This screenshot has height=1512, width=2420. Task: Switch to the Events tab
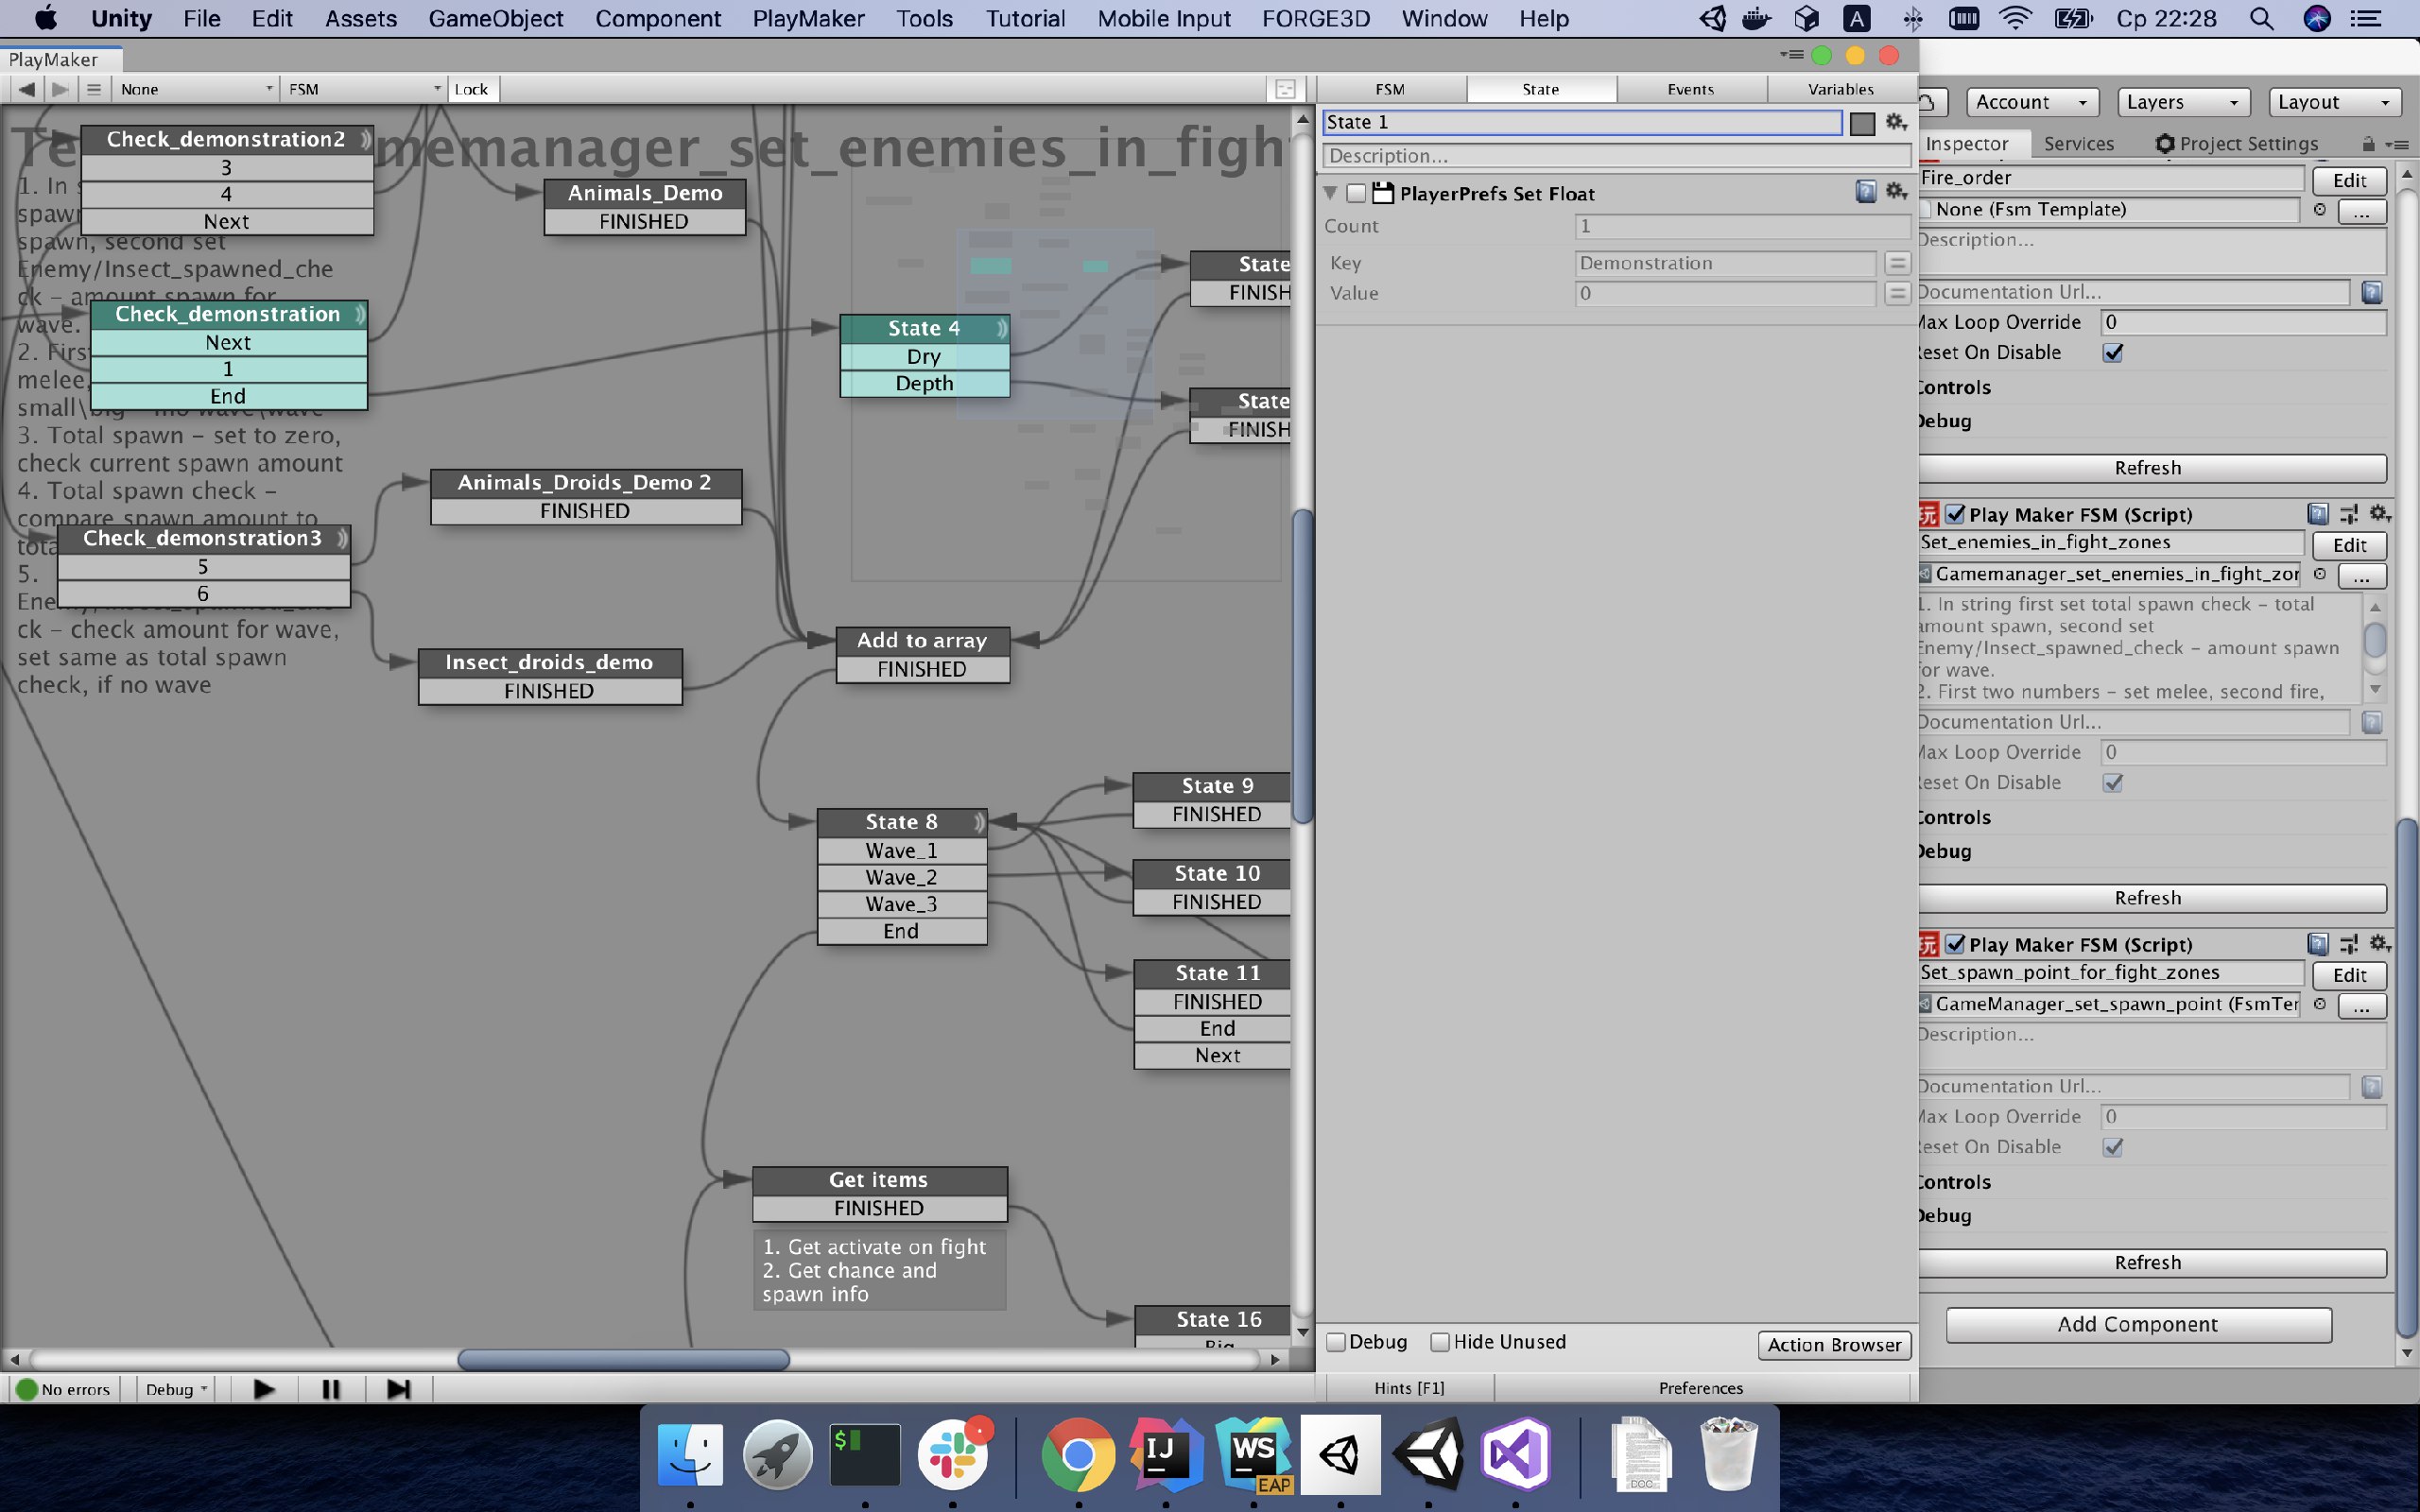tap(1691, 89)
